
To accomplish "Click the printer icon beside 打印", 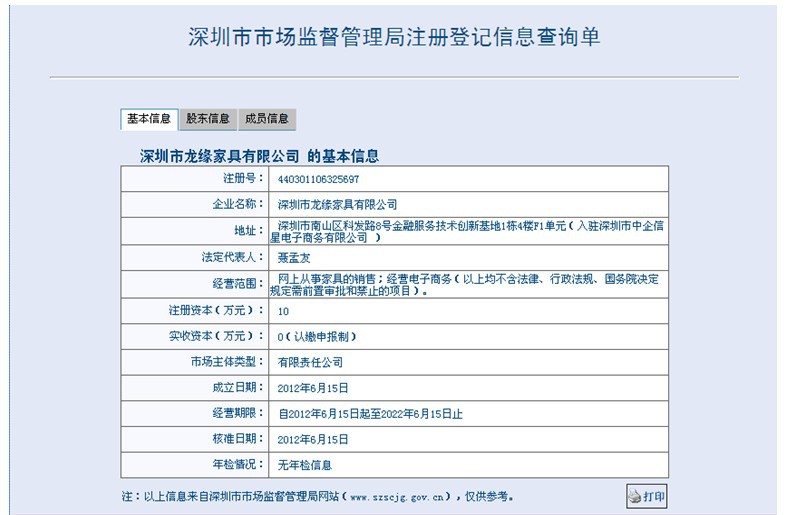I will click(634, 496).
